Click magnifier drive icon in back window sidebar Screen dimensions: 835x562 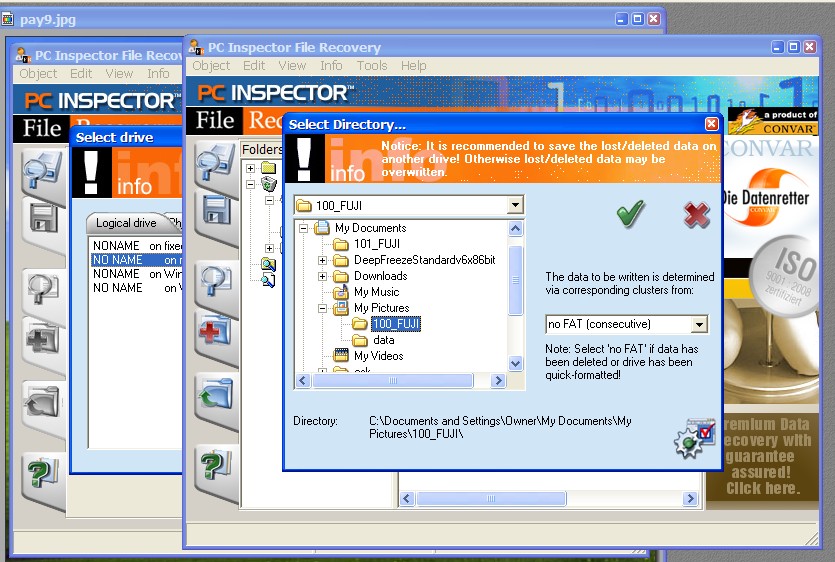coord(43,170)
